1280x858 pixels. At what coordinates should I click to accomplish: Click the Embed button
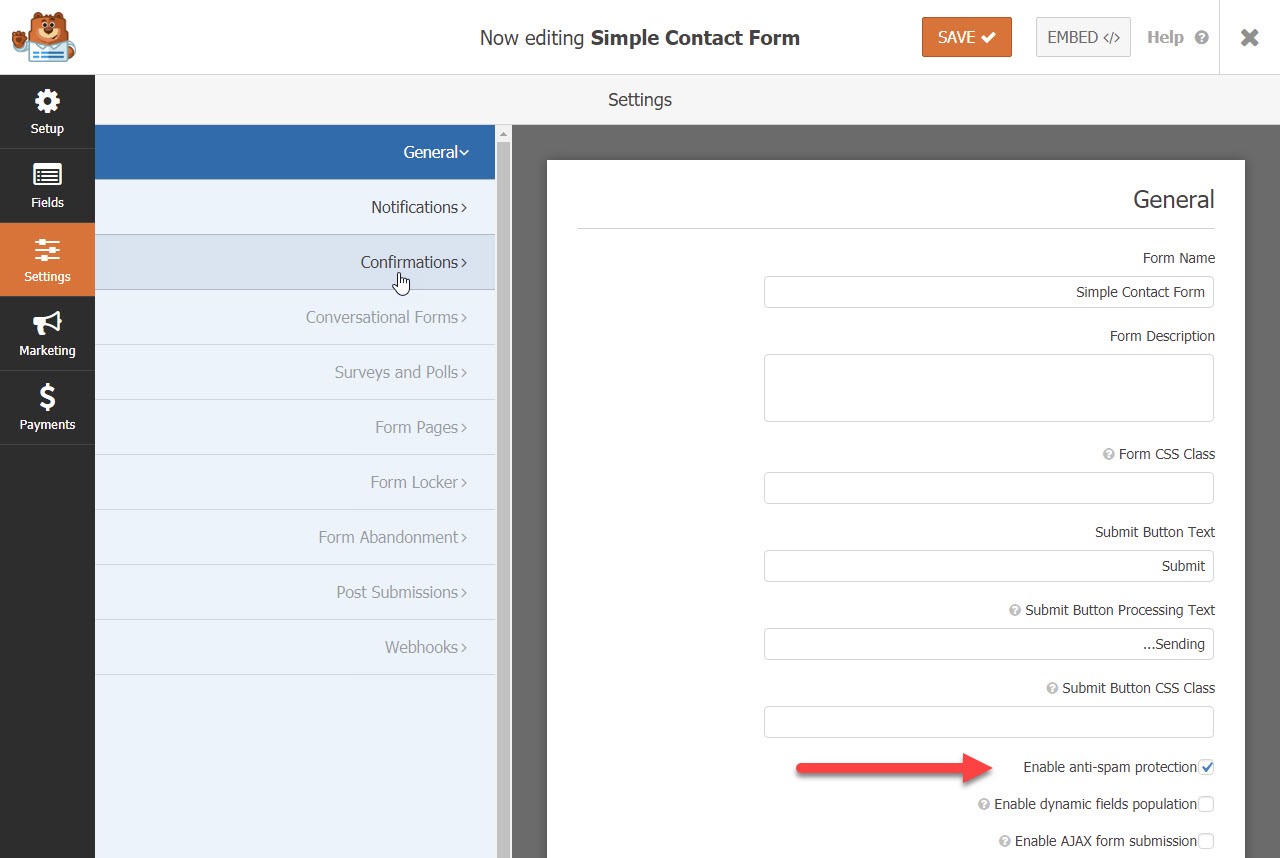(1083, 37)
